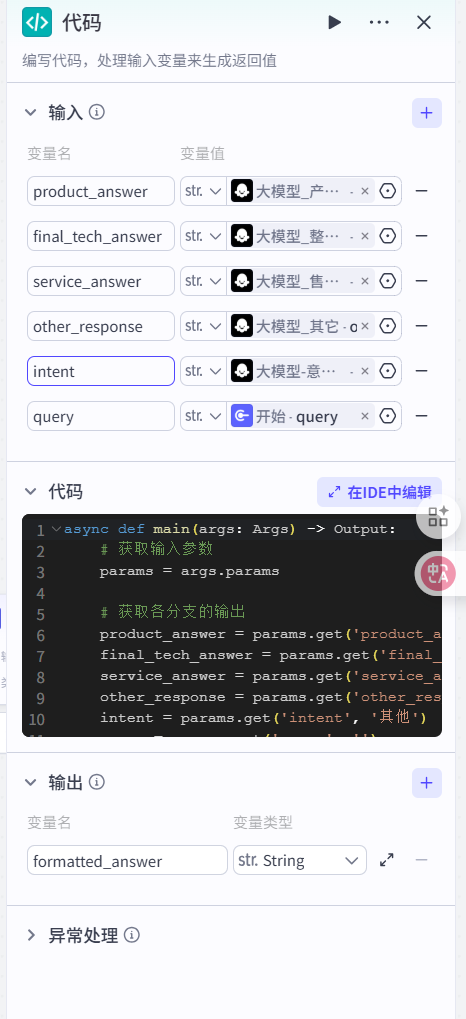Open the str. String type dropdown

300,860
